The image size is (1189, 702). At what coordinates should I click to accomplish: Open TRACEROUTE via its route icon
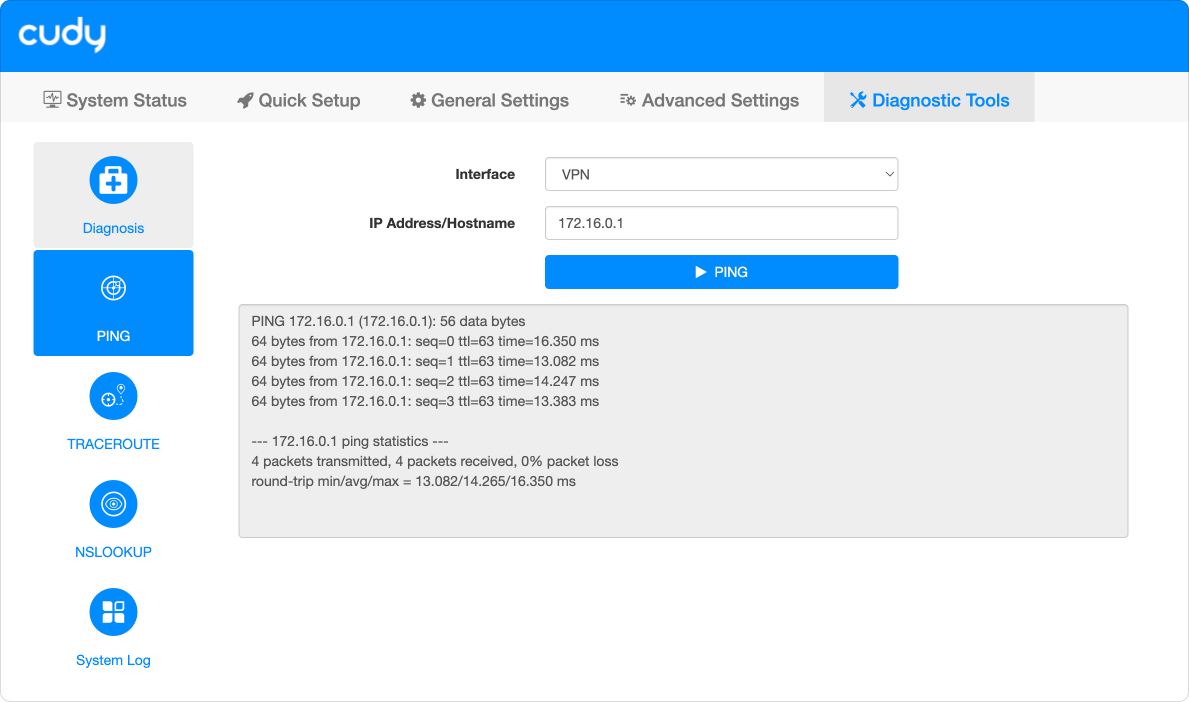point(113,397)
